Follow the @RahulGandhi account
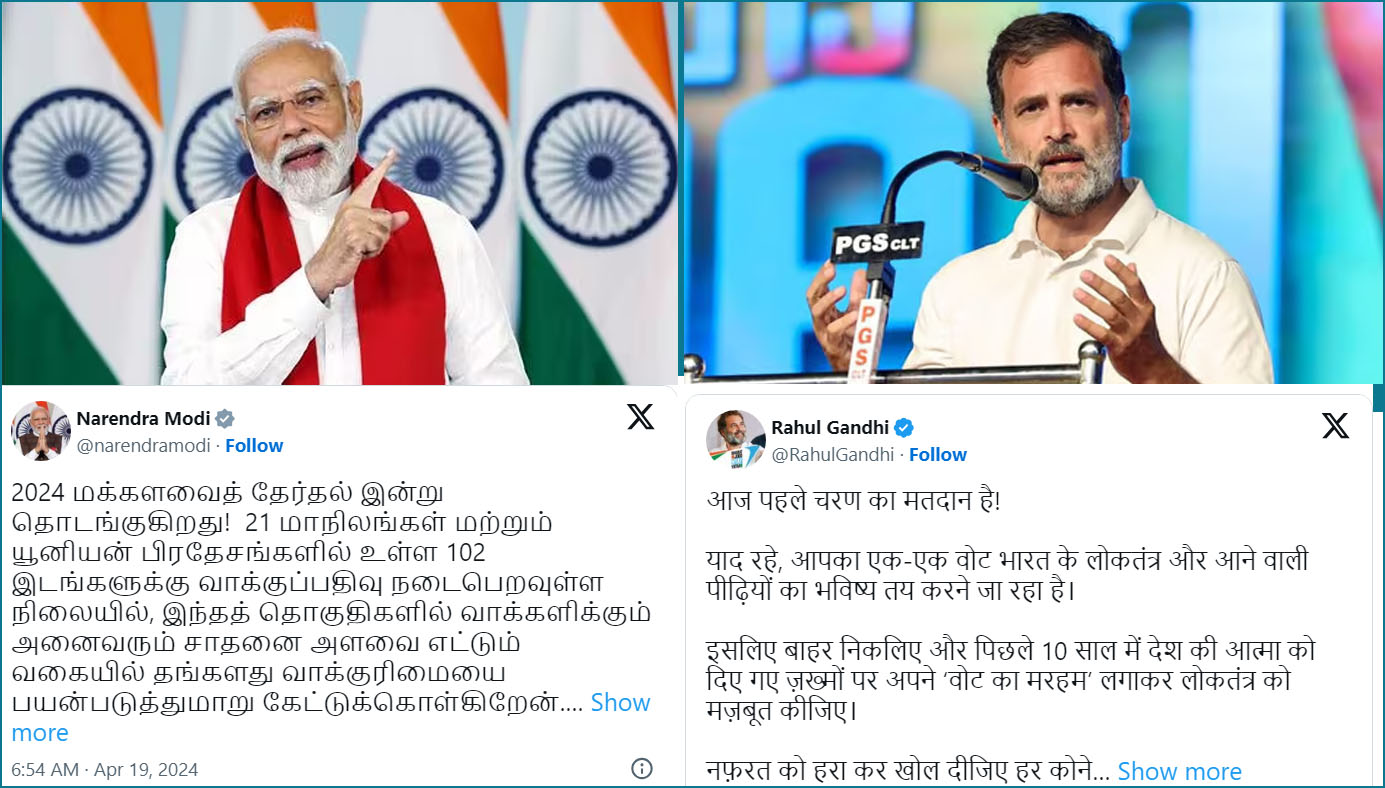Screen dimensions: 1385x788 pos(938,454)
